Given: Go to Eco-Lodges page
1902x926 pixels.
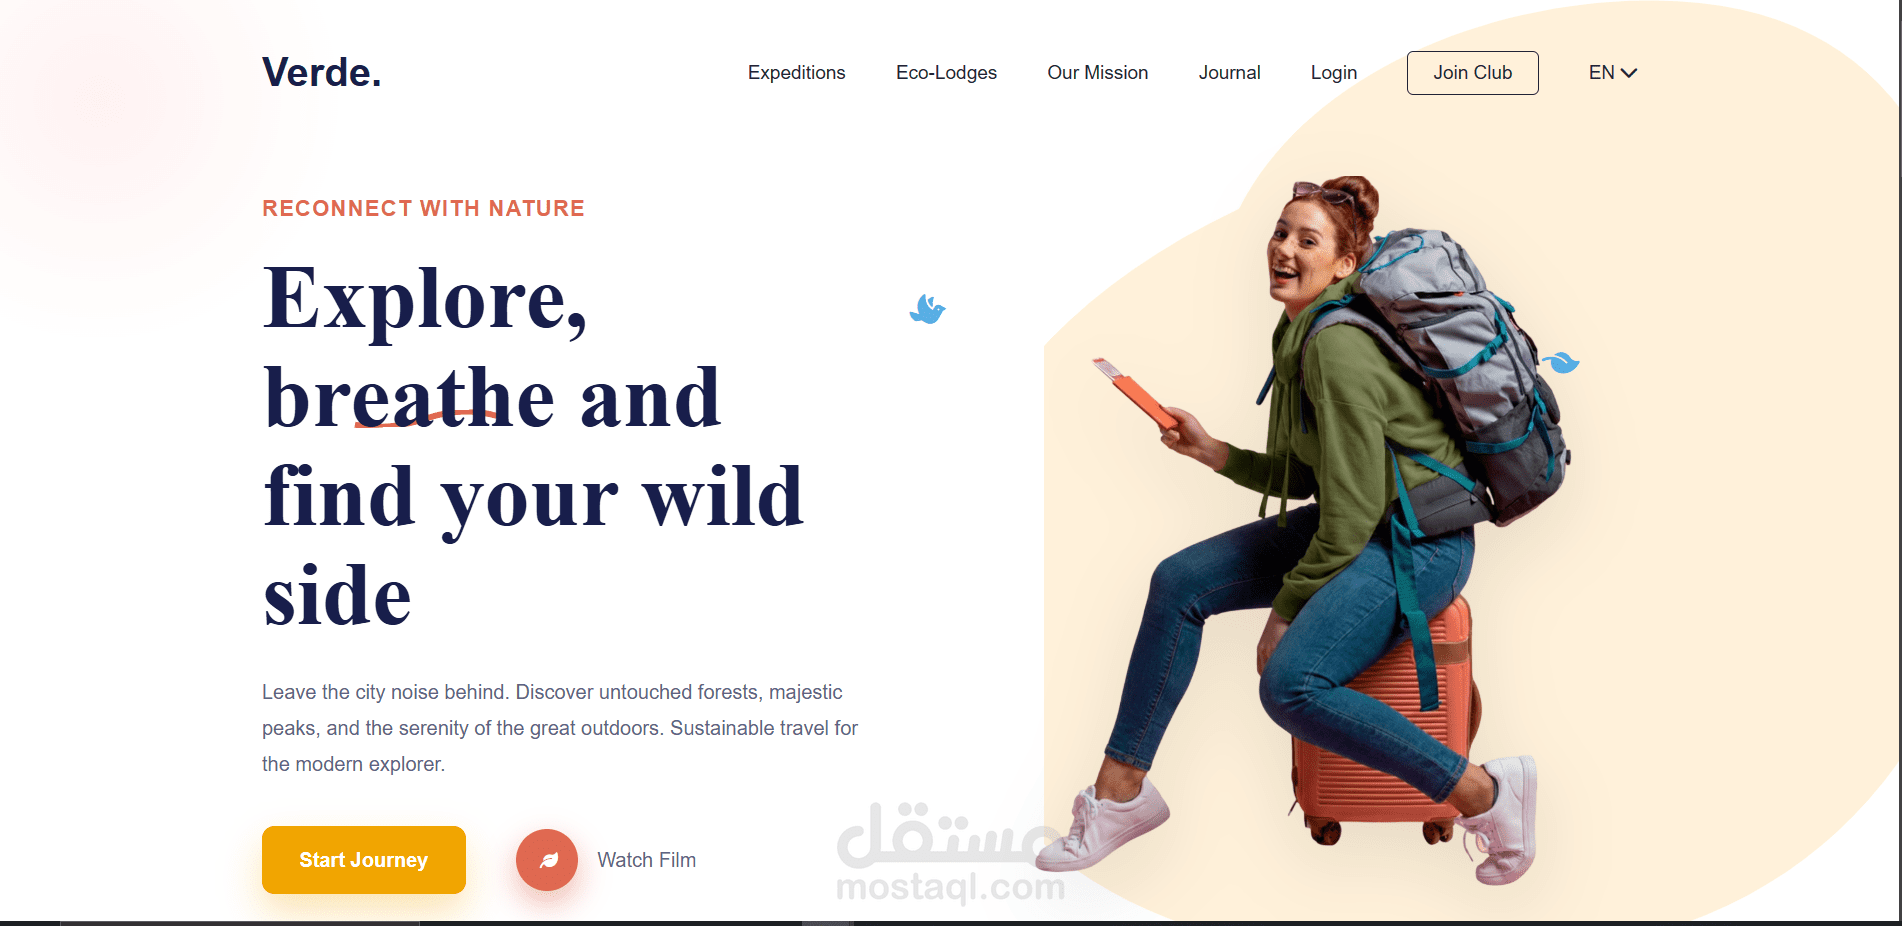Looking at the screenshot, I should click(946, 73).
